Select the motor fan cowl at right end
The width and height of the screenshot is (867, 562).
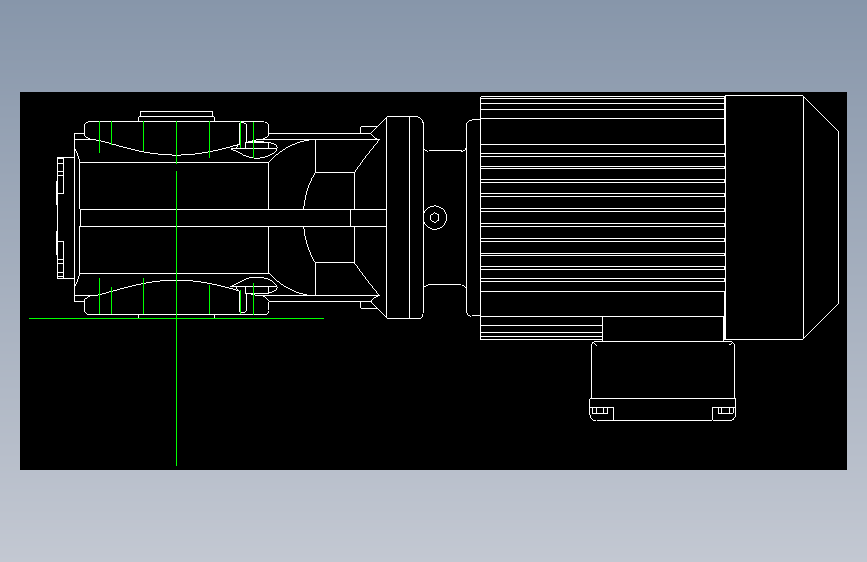[x=782, y=217]
